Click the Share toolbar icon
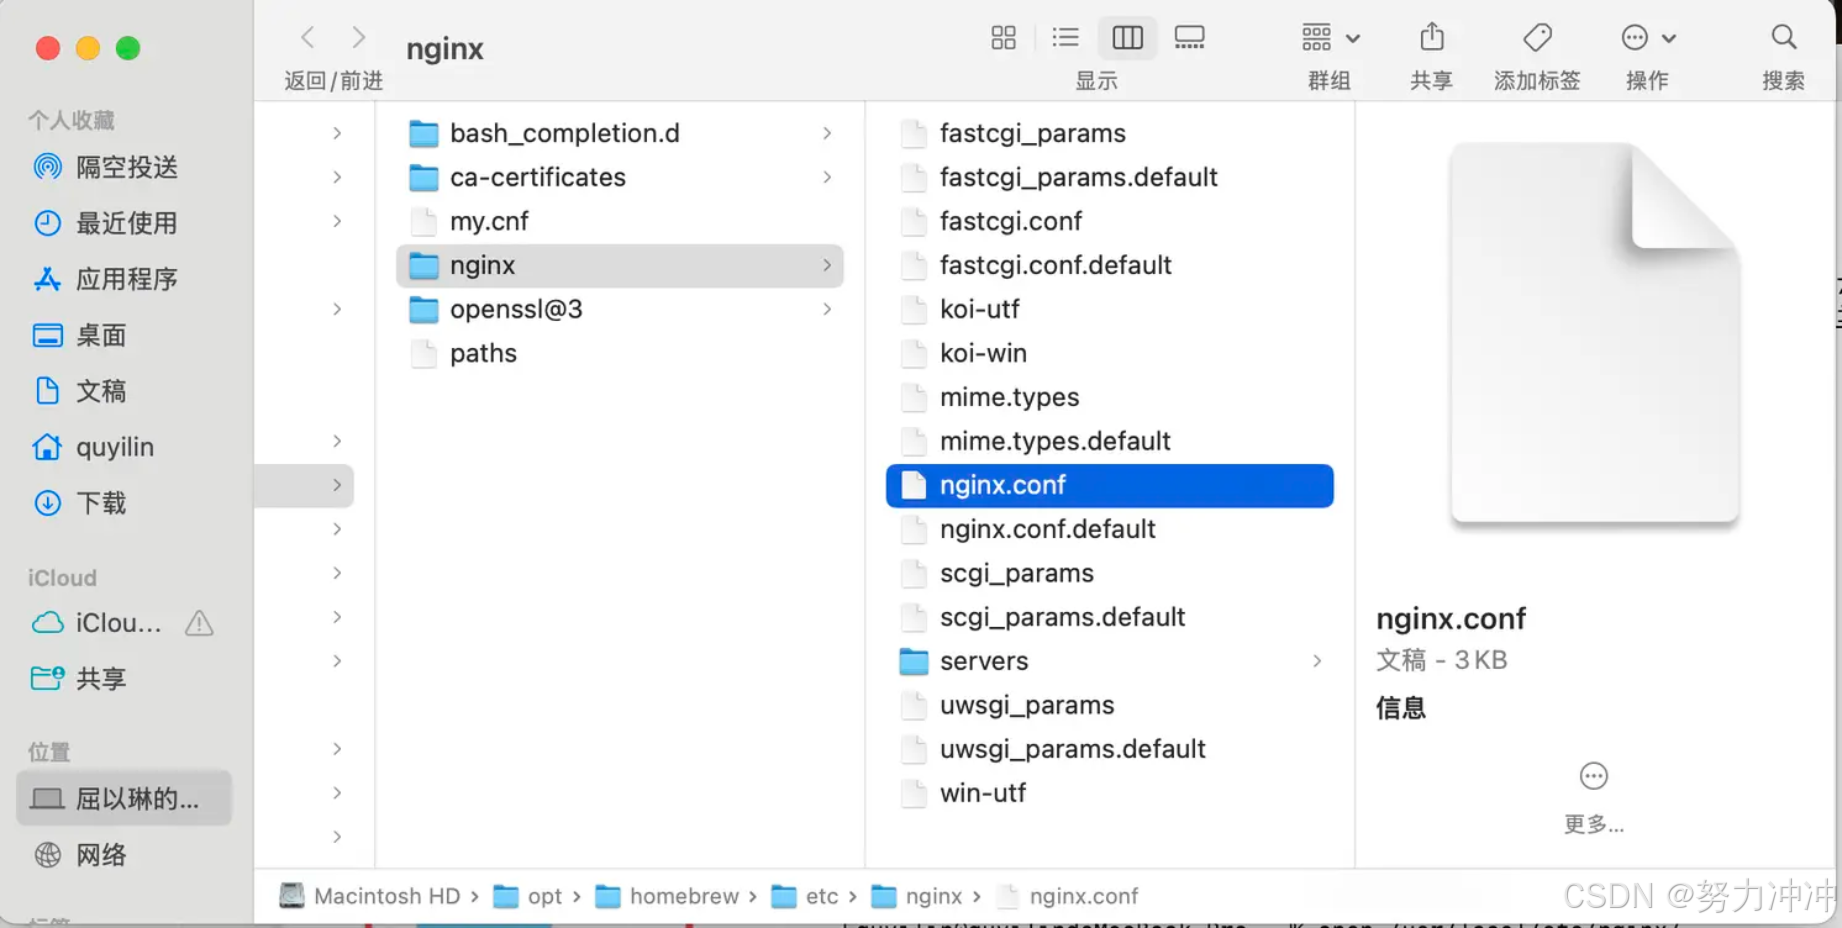The image size is (1842, 928). tap(1432, 37)
